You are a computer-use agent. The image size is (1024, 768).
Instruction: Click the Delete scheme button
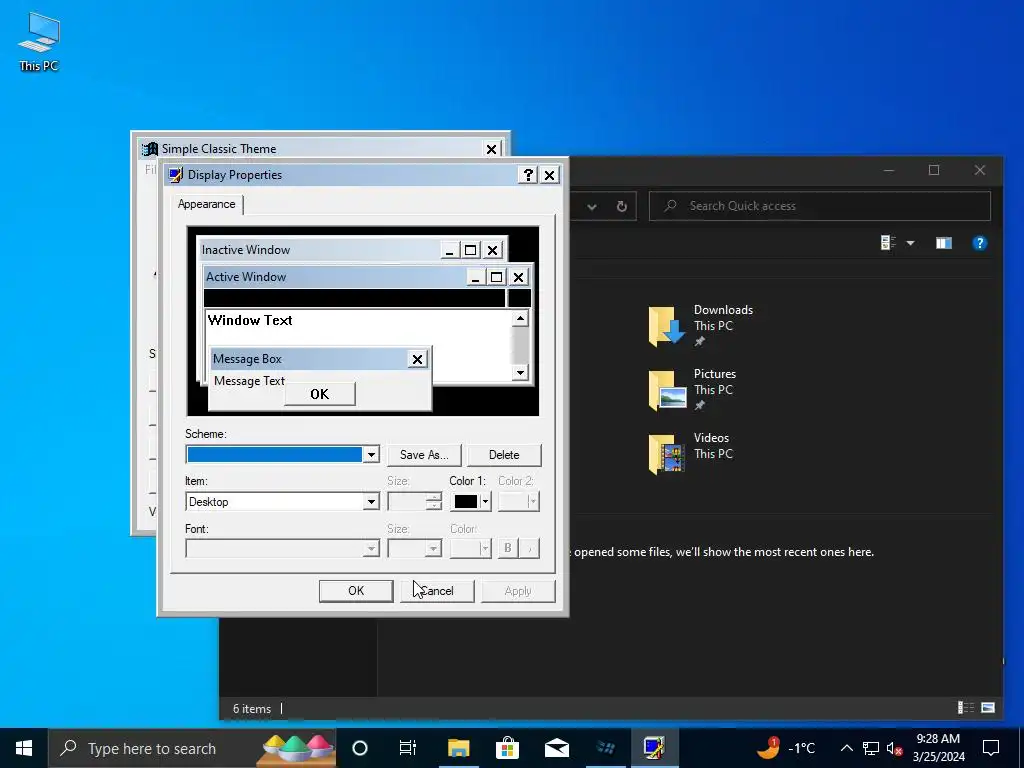504,455
